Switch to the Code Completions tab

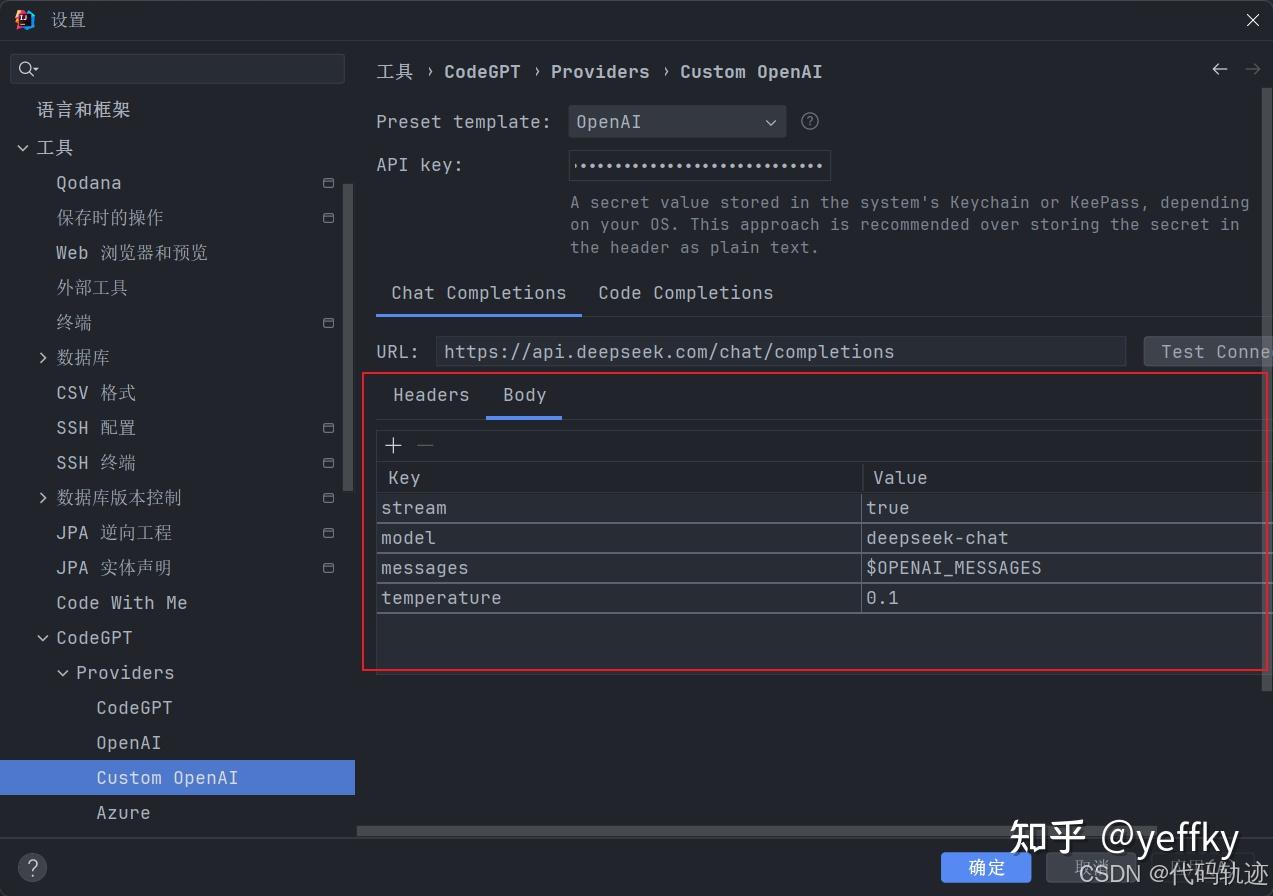pyautogui.click(x=685, y=292)
